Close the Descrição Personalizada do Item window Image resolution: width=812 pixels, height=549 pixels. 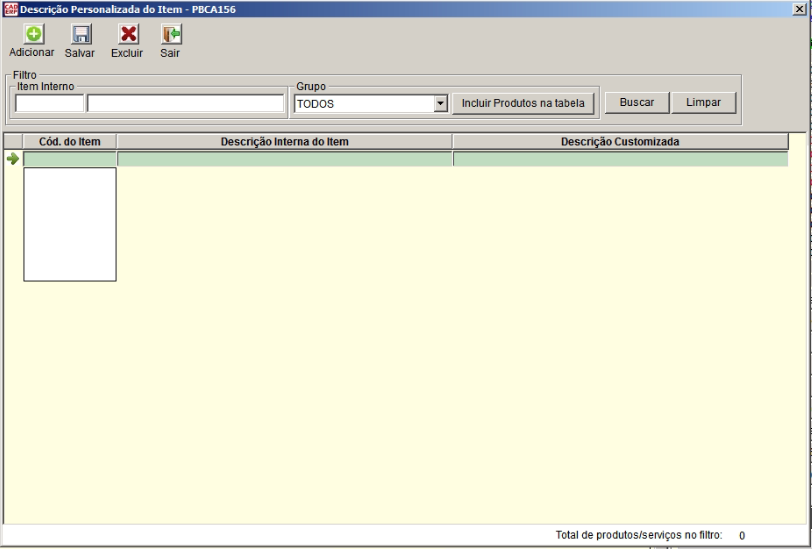(x=799, y=9)
